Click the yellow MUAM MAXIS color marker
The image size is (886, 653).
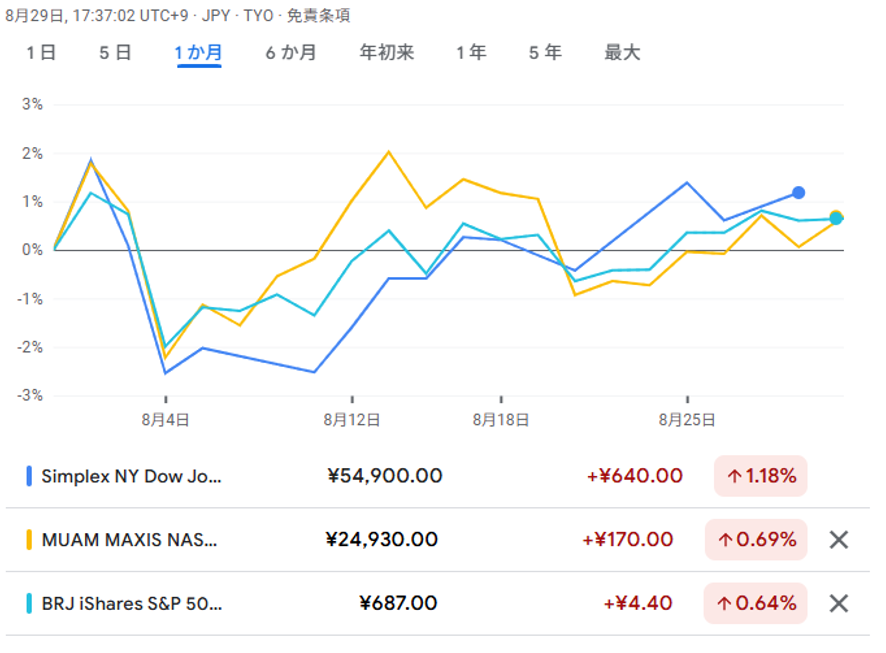point(29,540)
